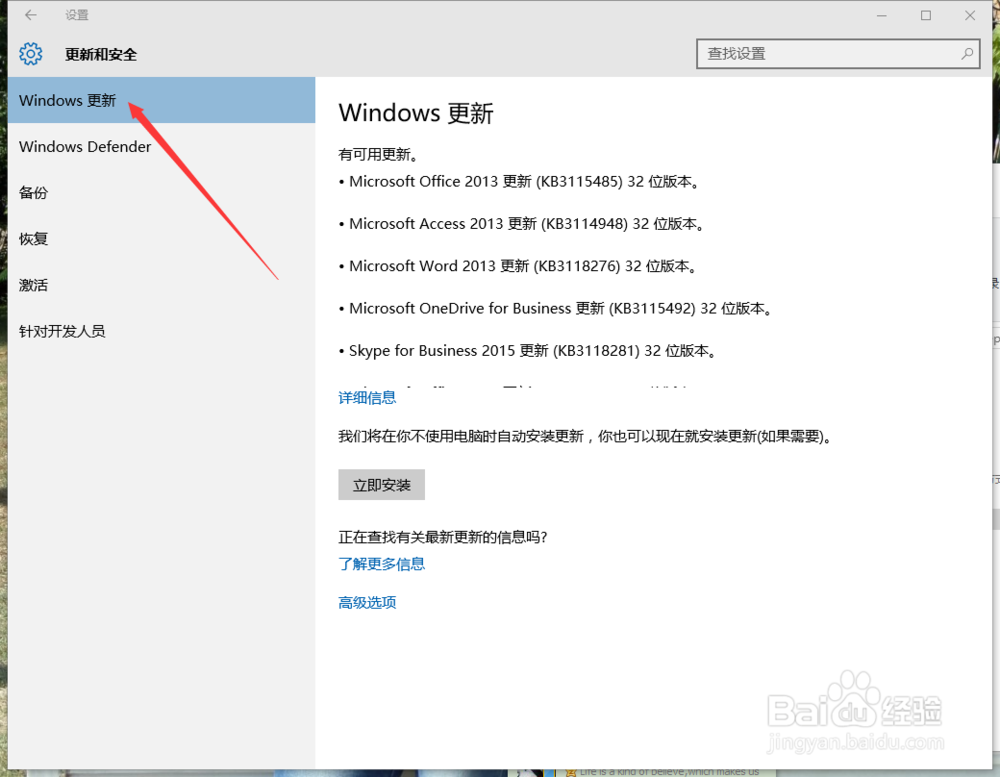Click 正在查找有关最新更新的信息吗 text

443,537
